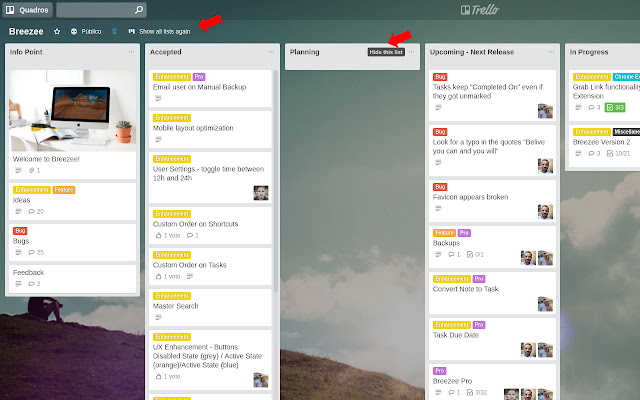
Task: Open Tasks keep "Completed On" bug card
Action: click(x=492, y=96)
